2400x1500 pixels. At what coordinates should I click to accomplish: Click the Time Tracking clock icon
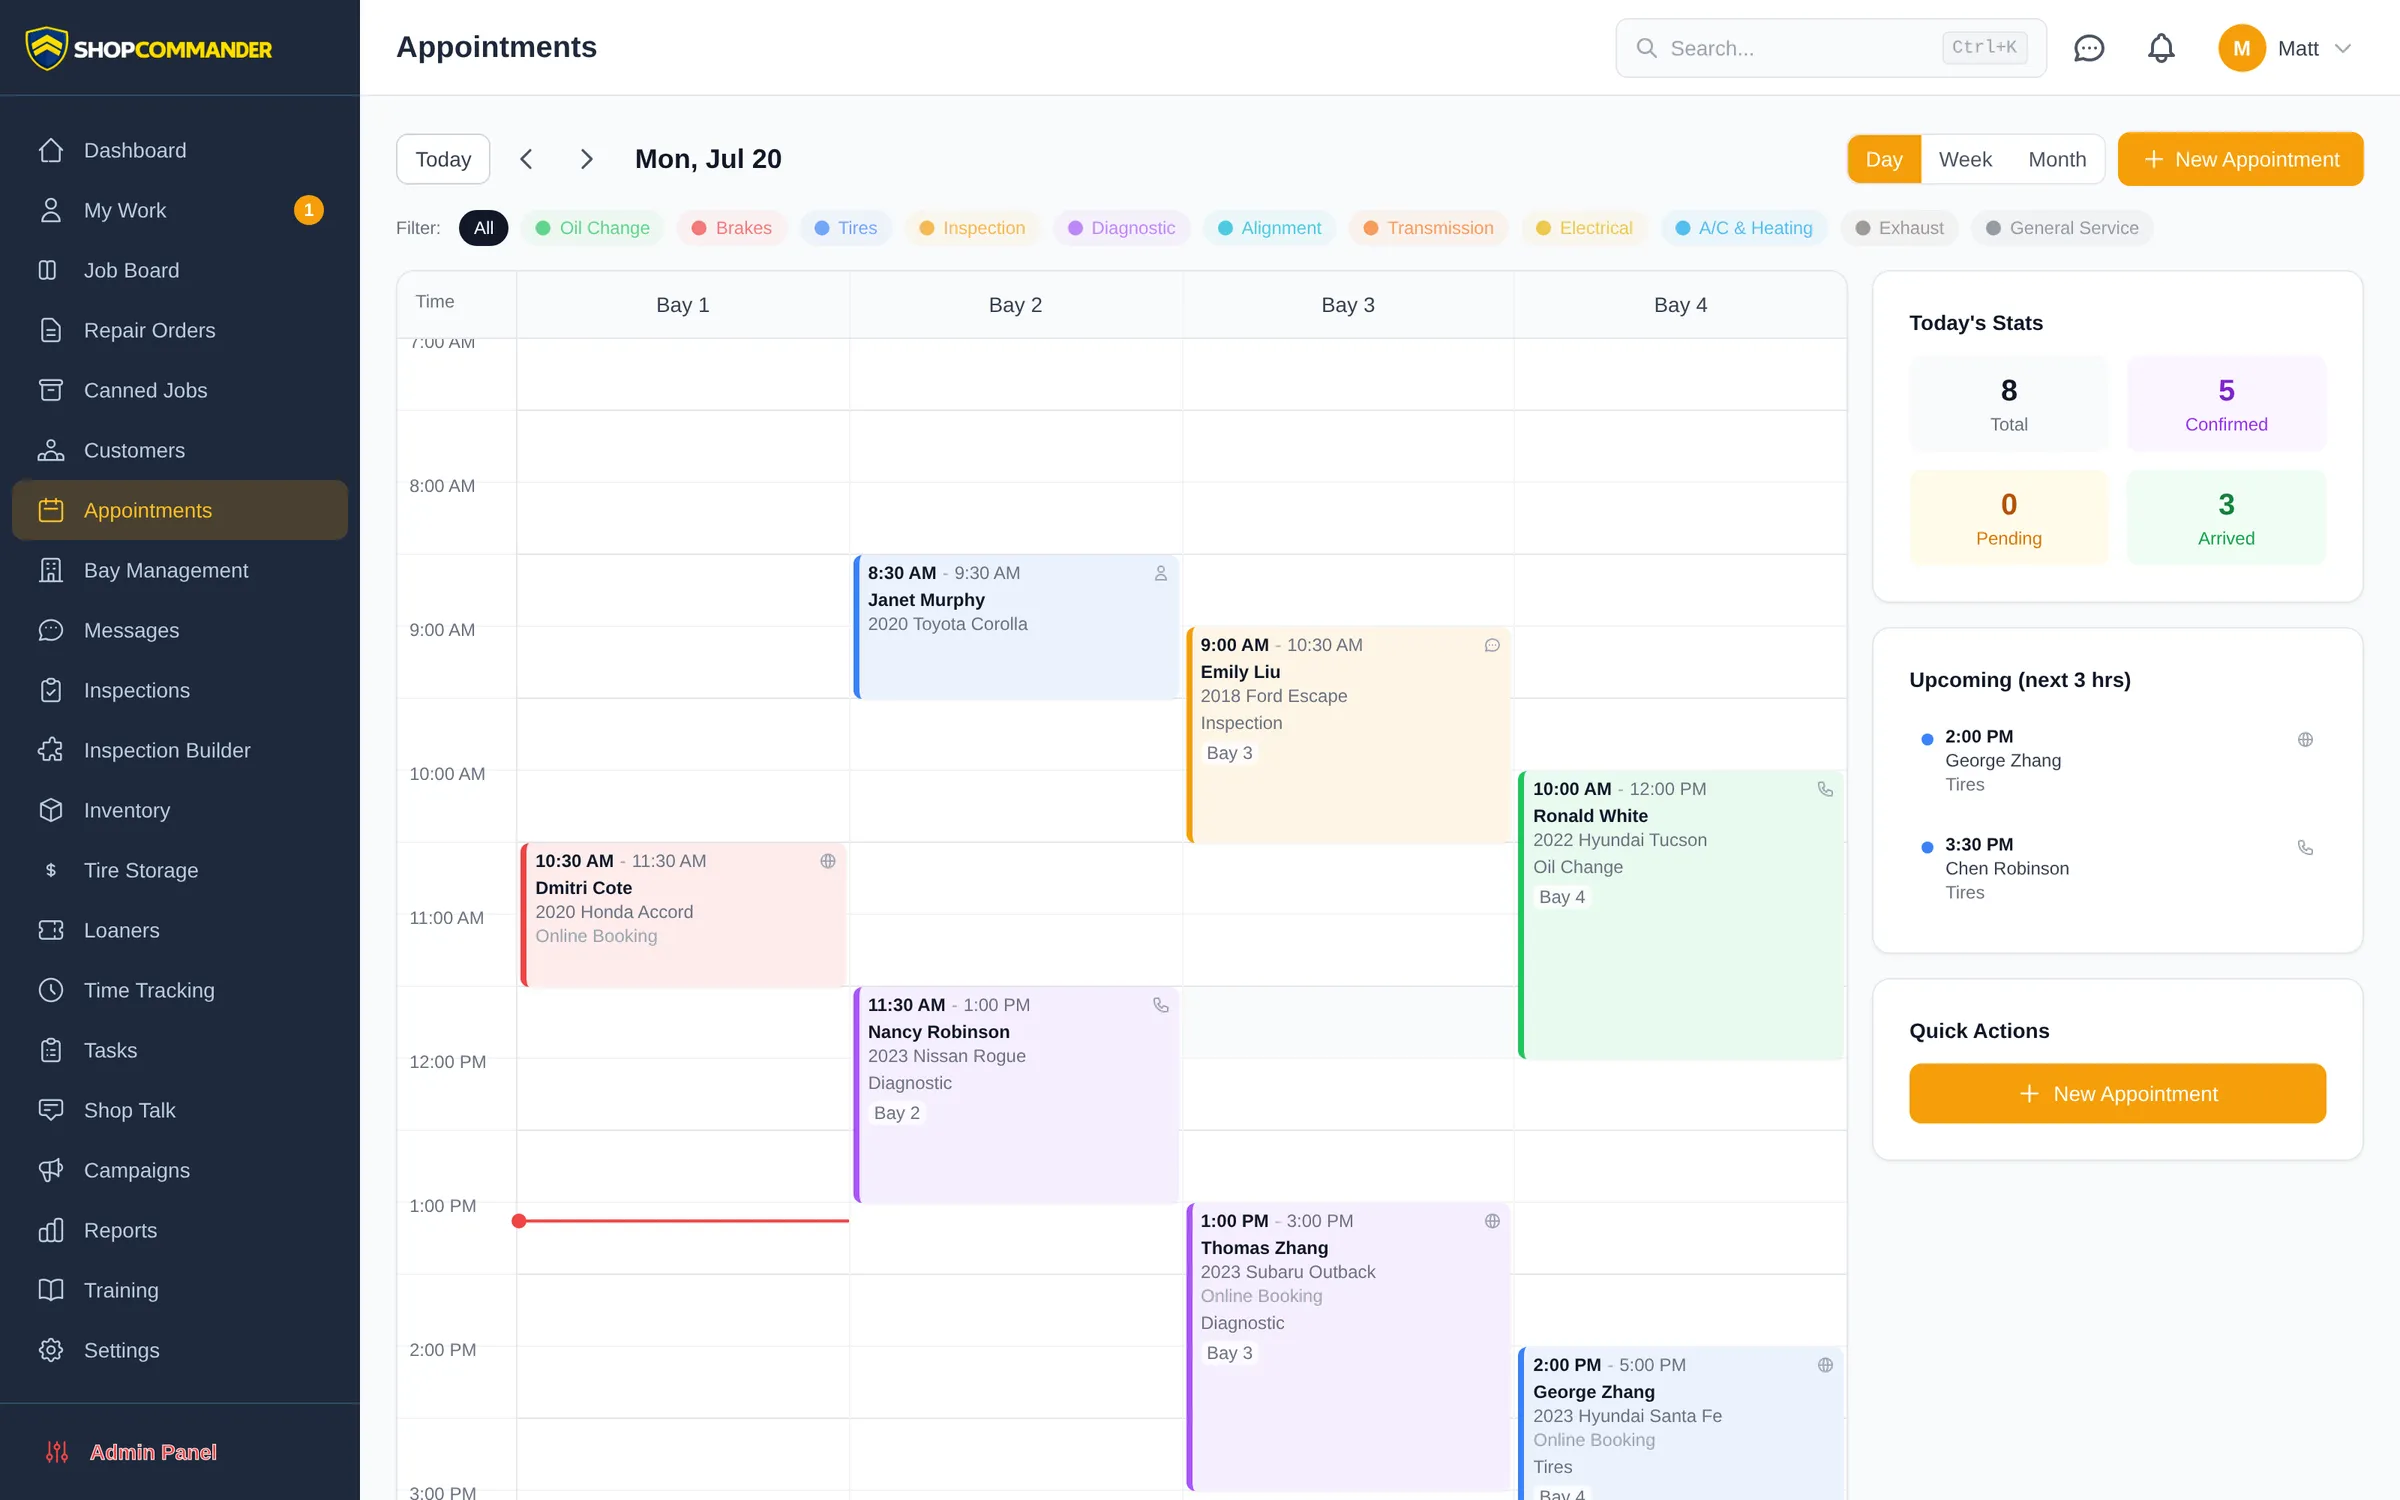[x=50, y=990]
